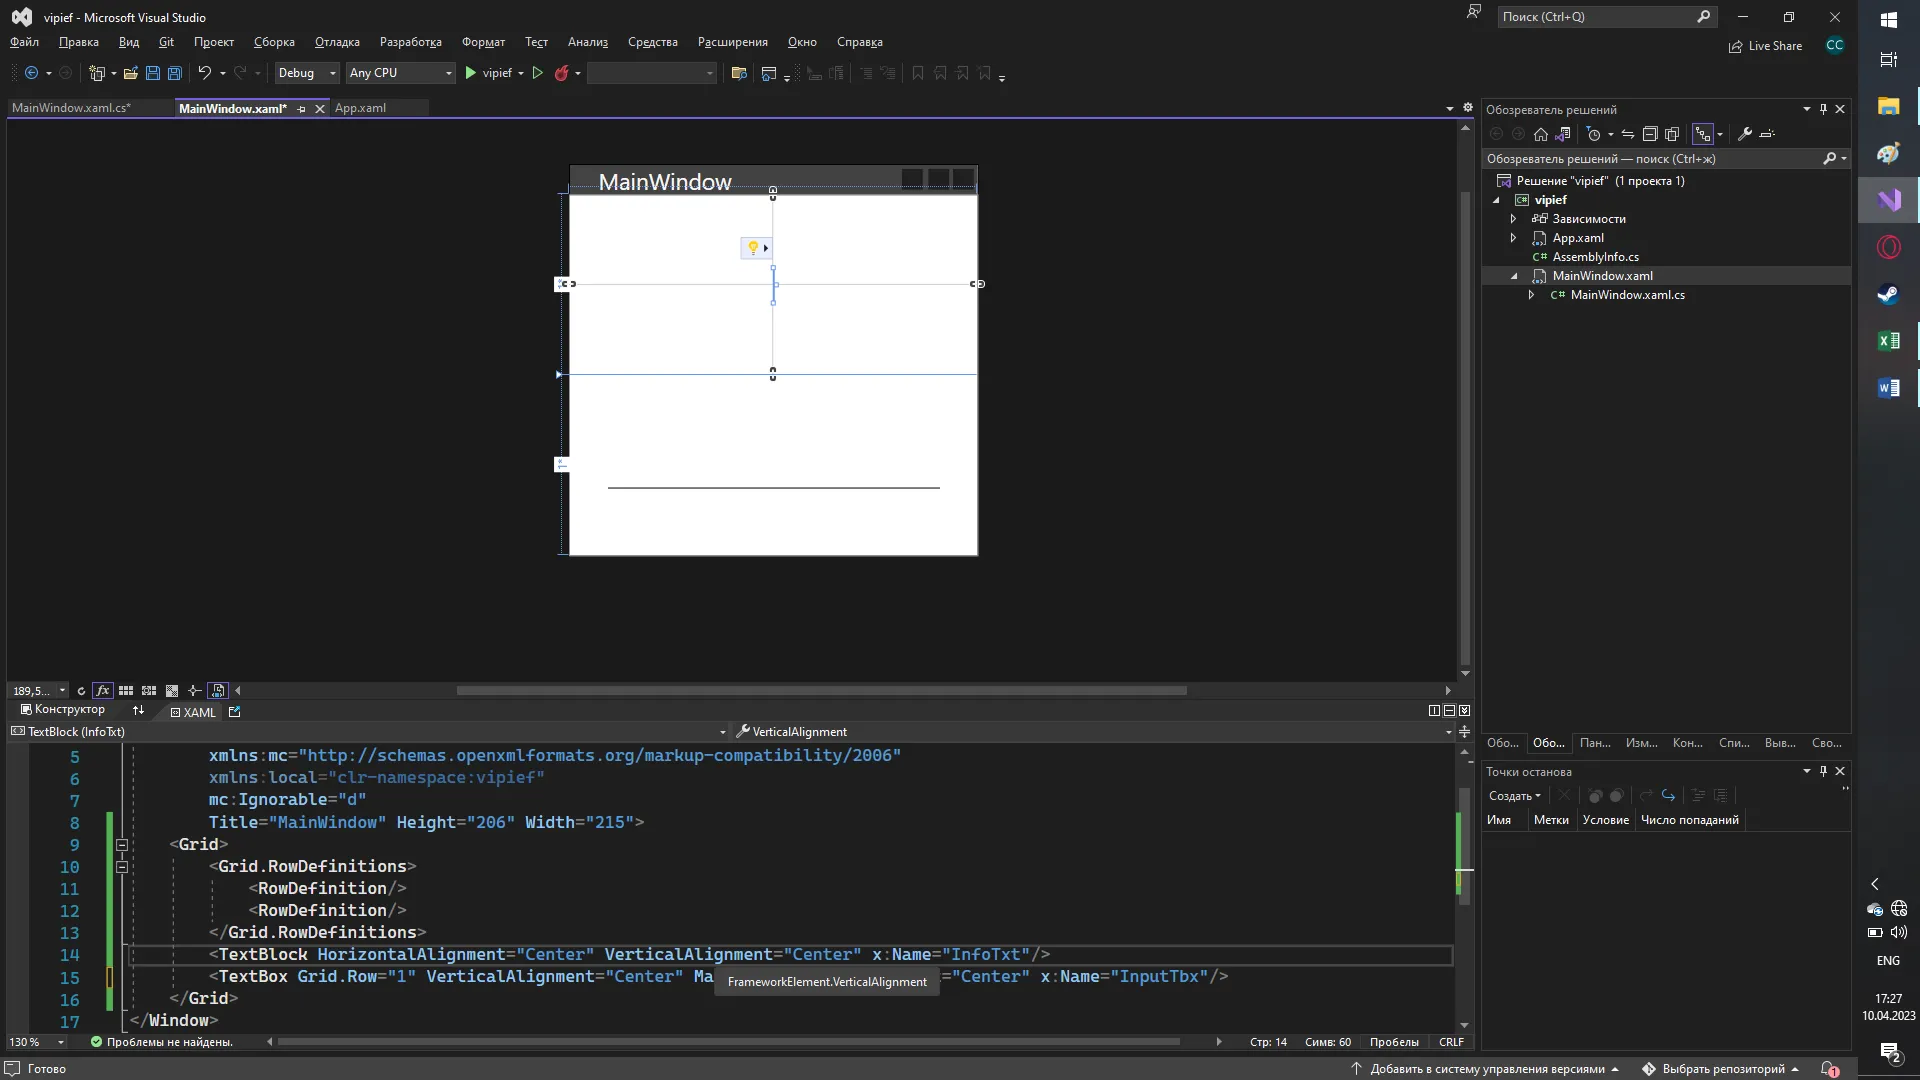Toggle snapping to snaplines crosshair button

(195, 691)
